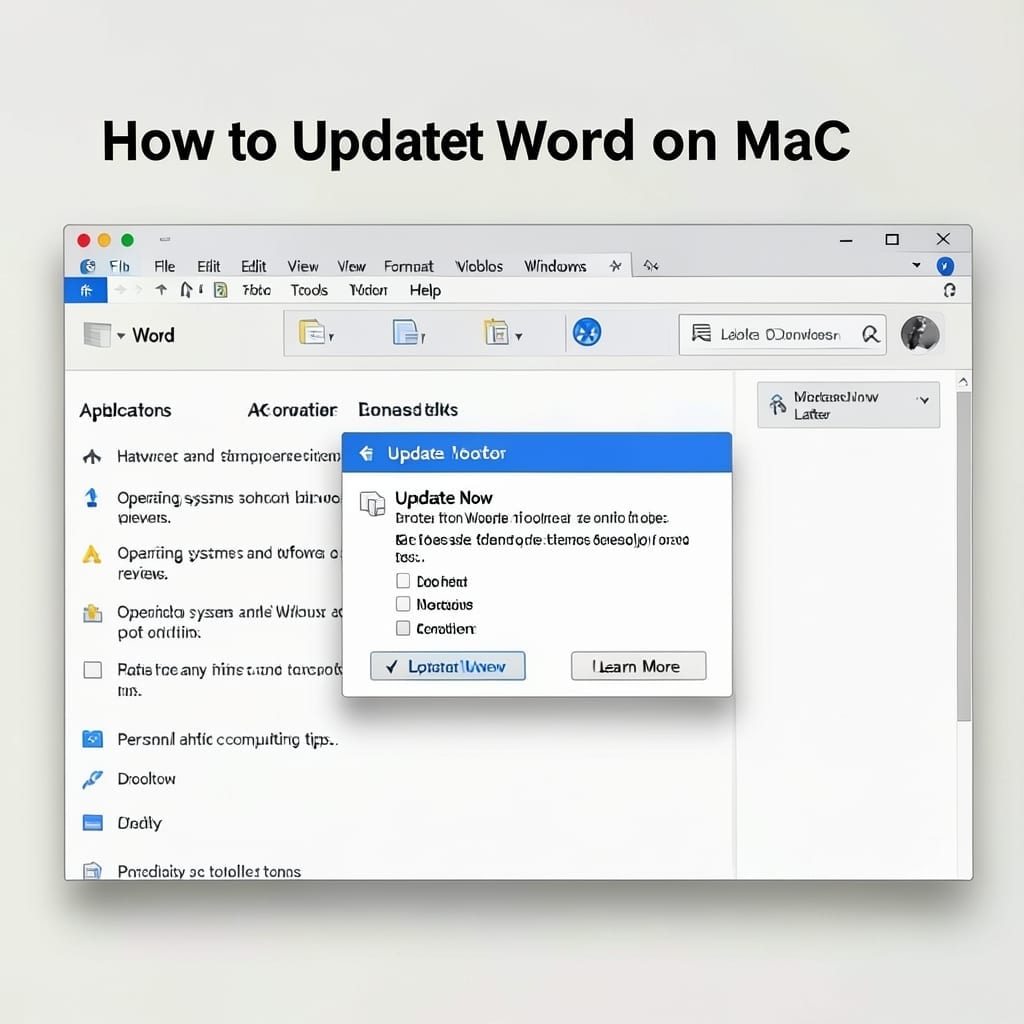Open the Windows menu
This screenshot has height=1024, width=1024.
point(555,266)
